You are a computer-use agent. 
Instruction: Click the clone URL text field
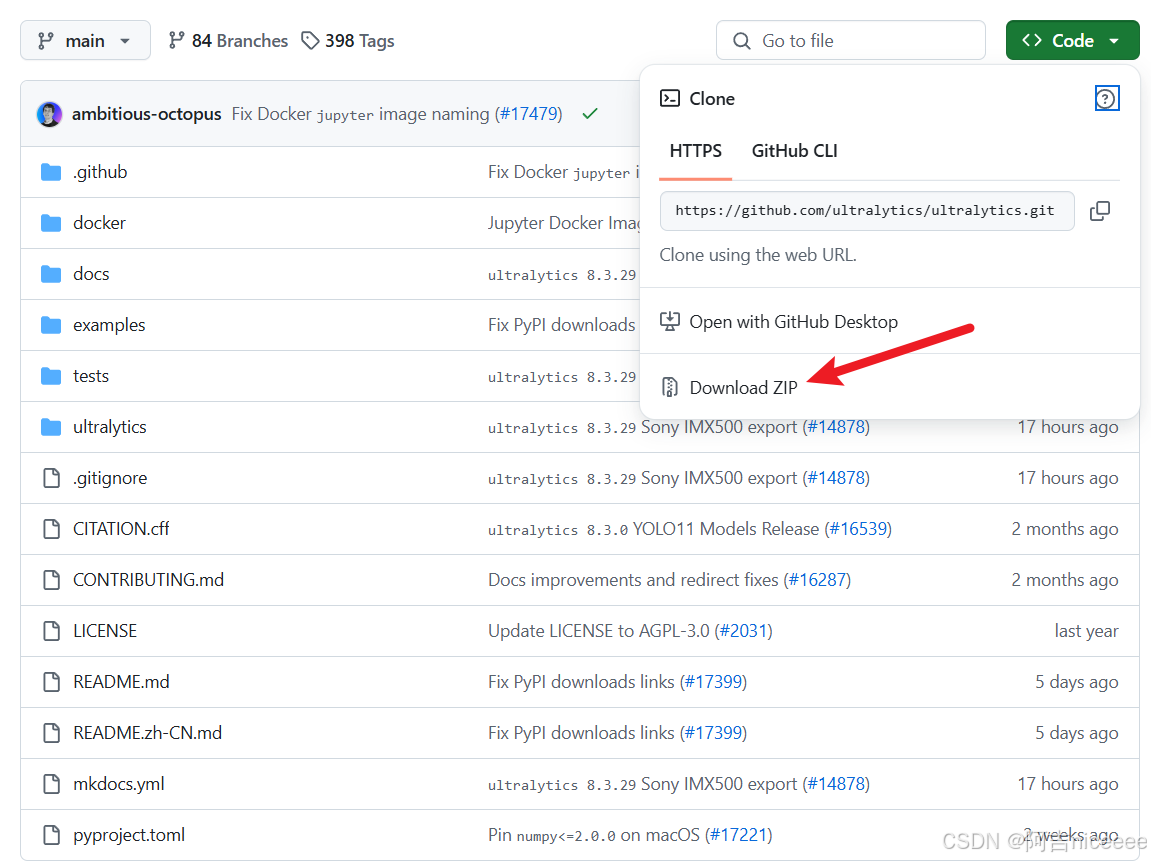tap(867, 211)
